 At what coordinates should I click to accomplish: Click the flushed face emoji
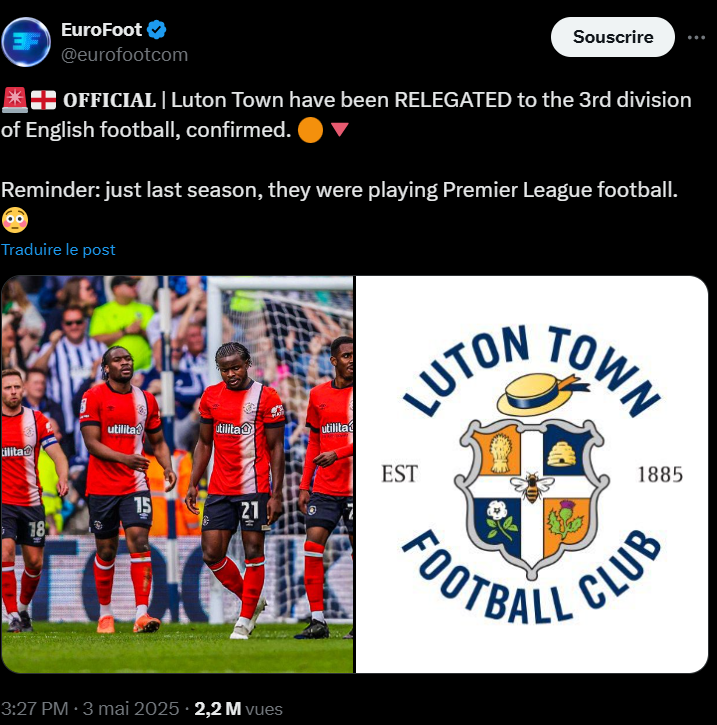(x=15, y=220)
